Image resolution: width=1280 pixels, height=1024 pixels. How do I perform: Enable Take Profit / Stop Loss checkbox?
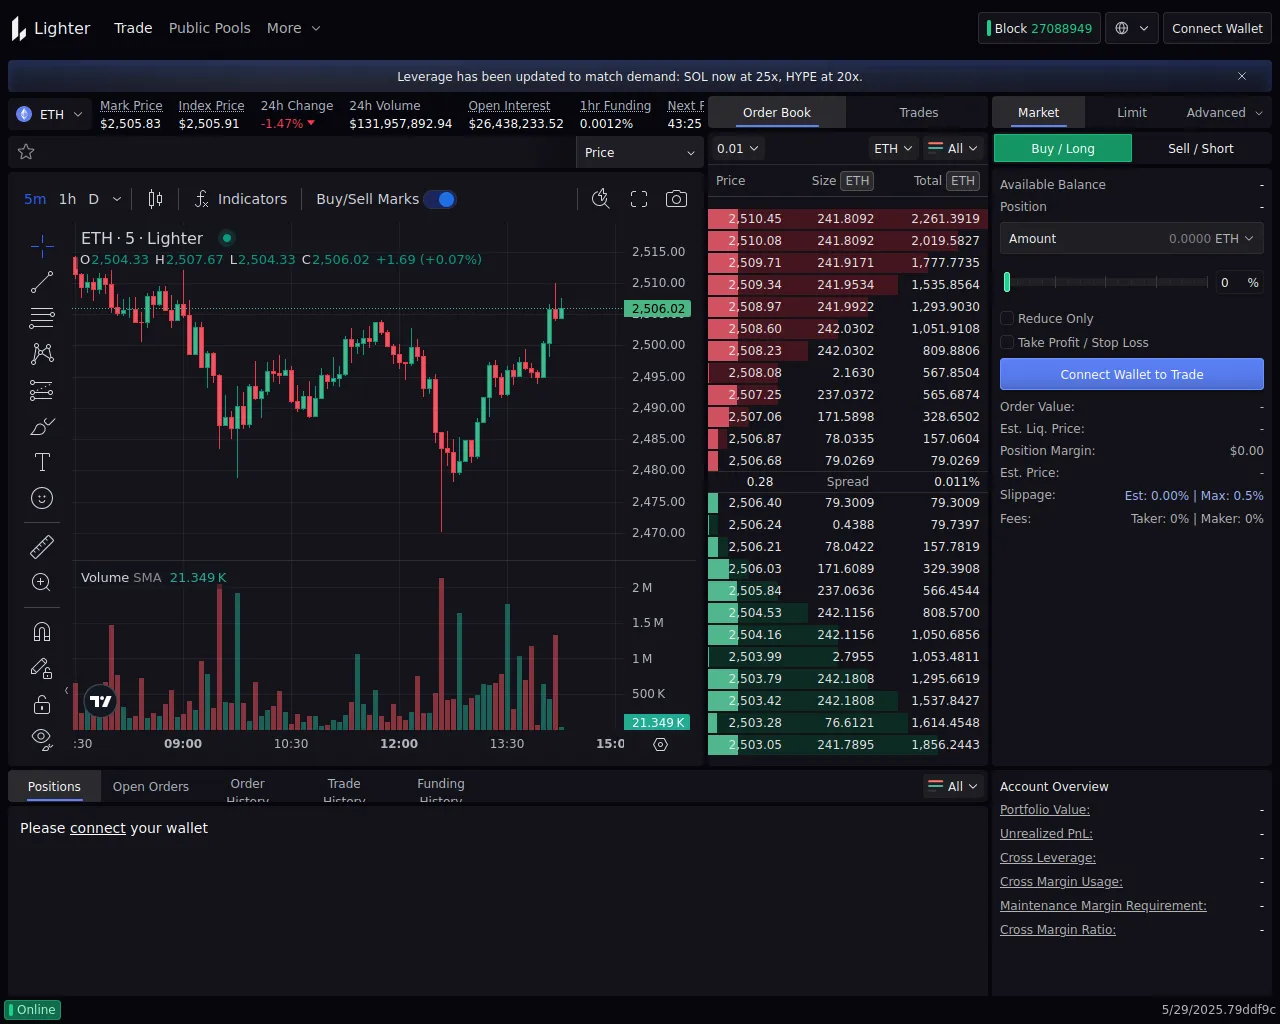tap(1007, 343)
